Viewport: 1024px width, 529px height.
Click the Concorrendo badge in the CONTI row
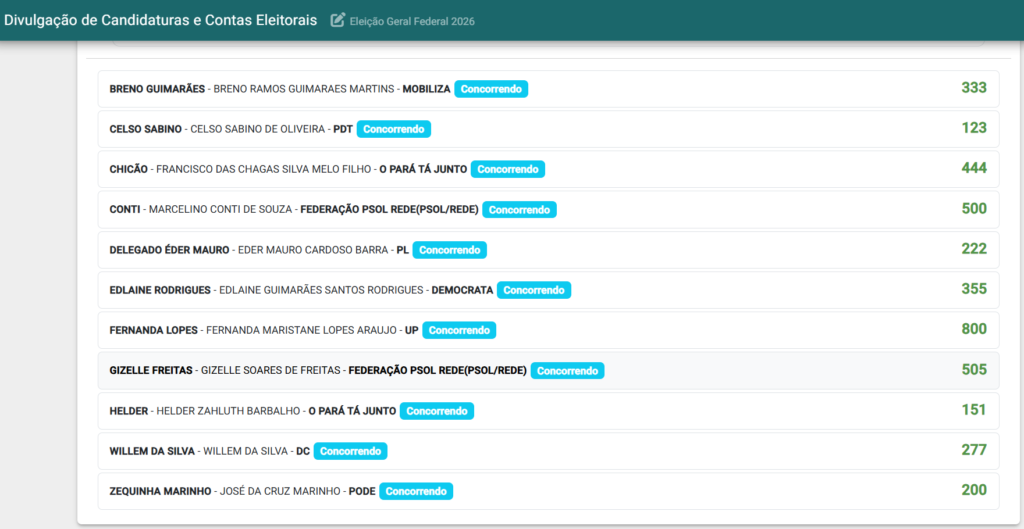click(x=519, y=210)
